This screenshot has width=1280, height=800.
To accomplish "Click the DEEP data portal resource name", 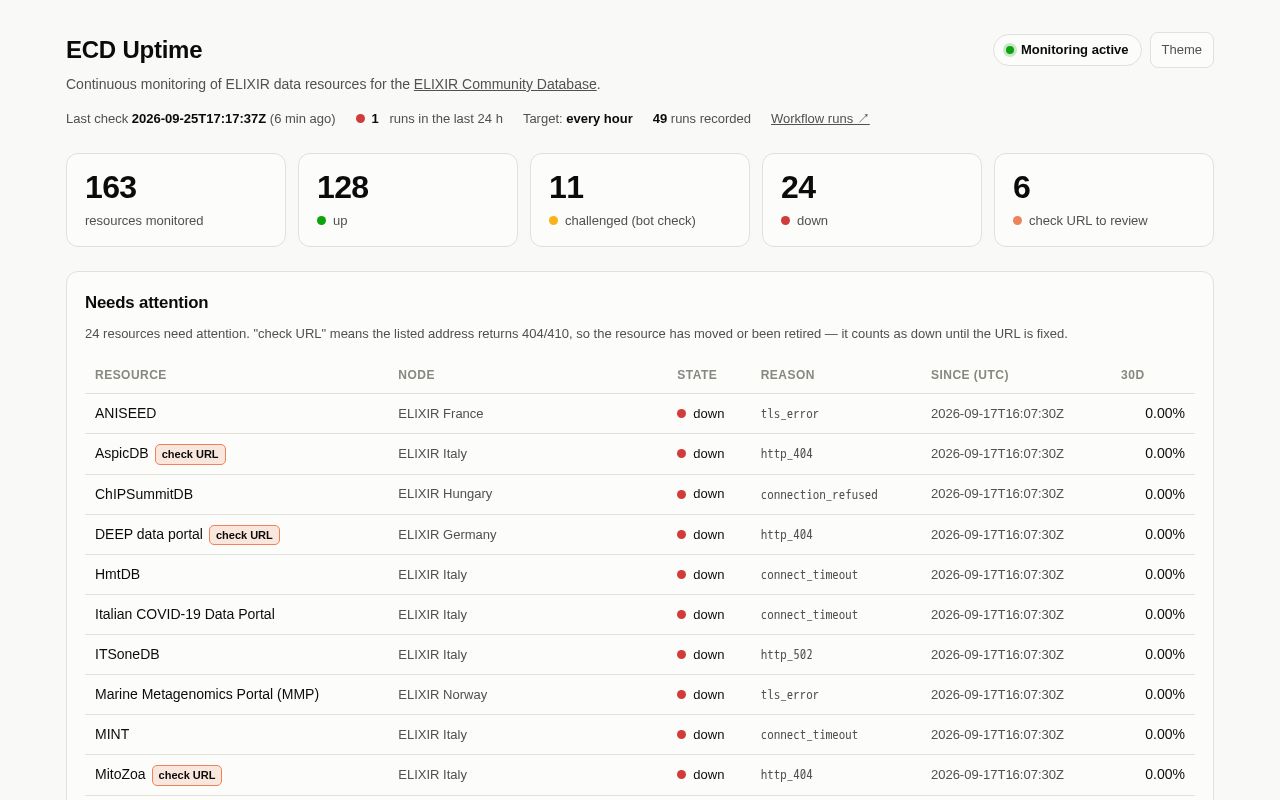I will click(149, 534).
